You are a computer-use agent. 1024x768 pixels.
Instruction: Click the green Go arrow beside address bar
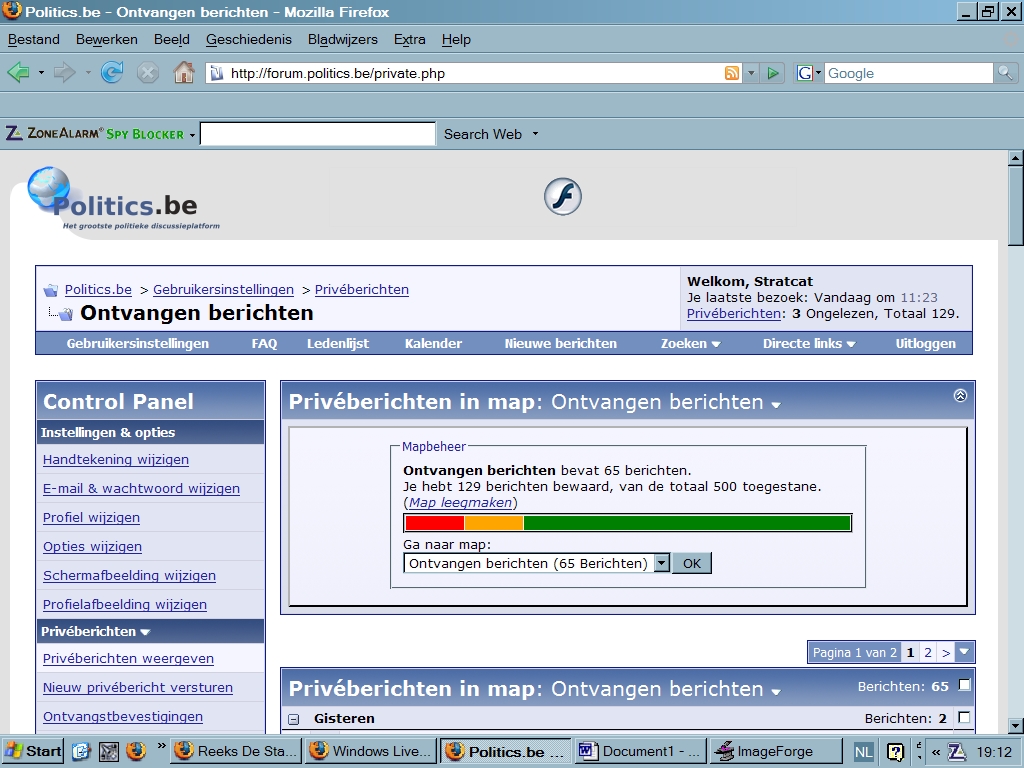(x=772, y=73)
